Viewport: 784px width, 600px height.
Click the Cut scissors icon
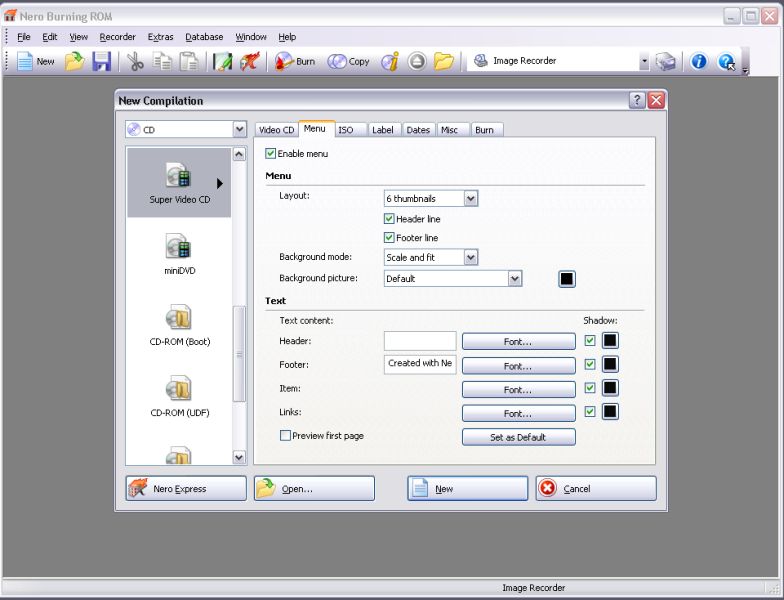pyautogui.click(x=135, y=62)
